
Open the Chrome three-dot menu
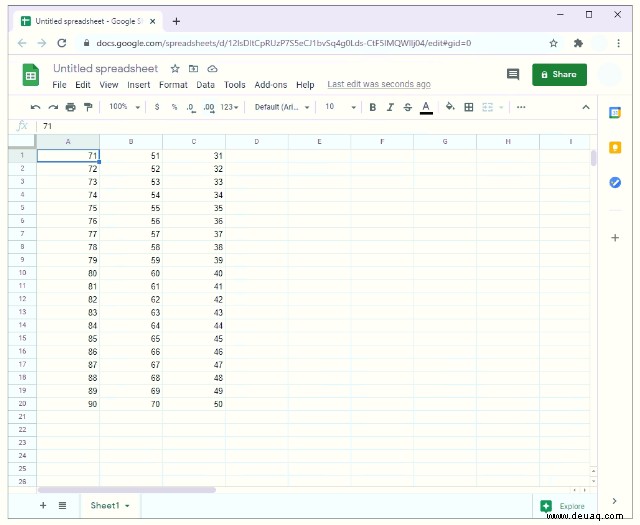618,43
